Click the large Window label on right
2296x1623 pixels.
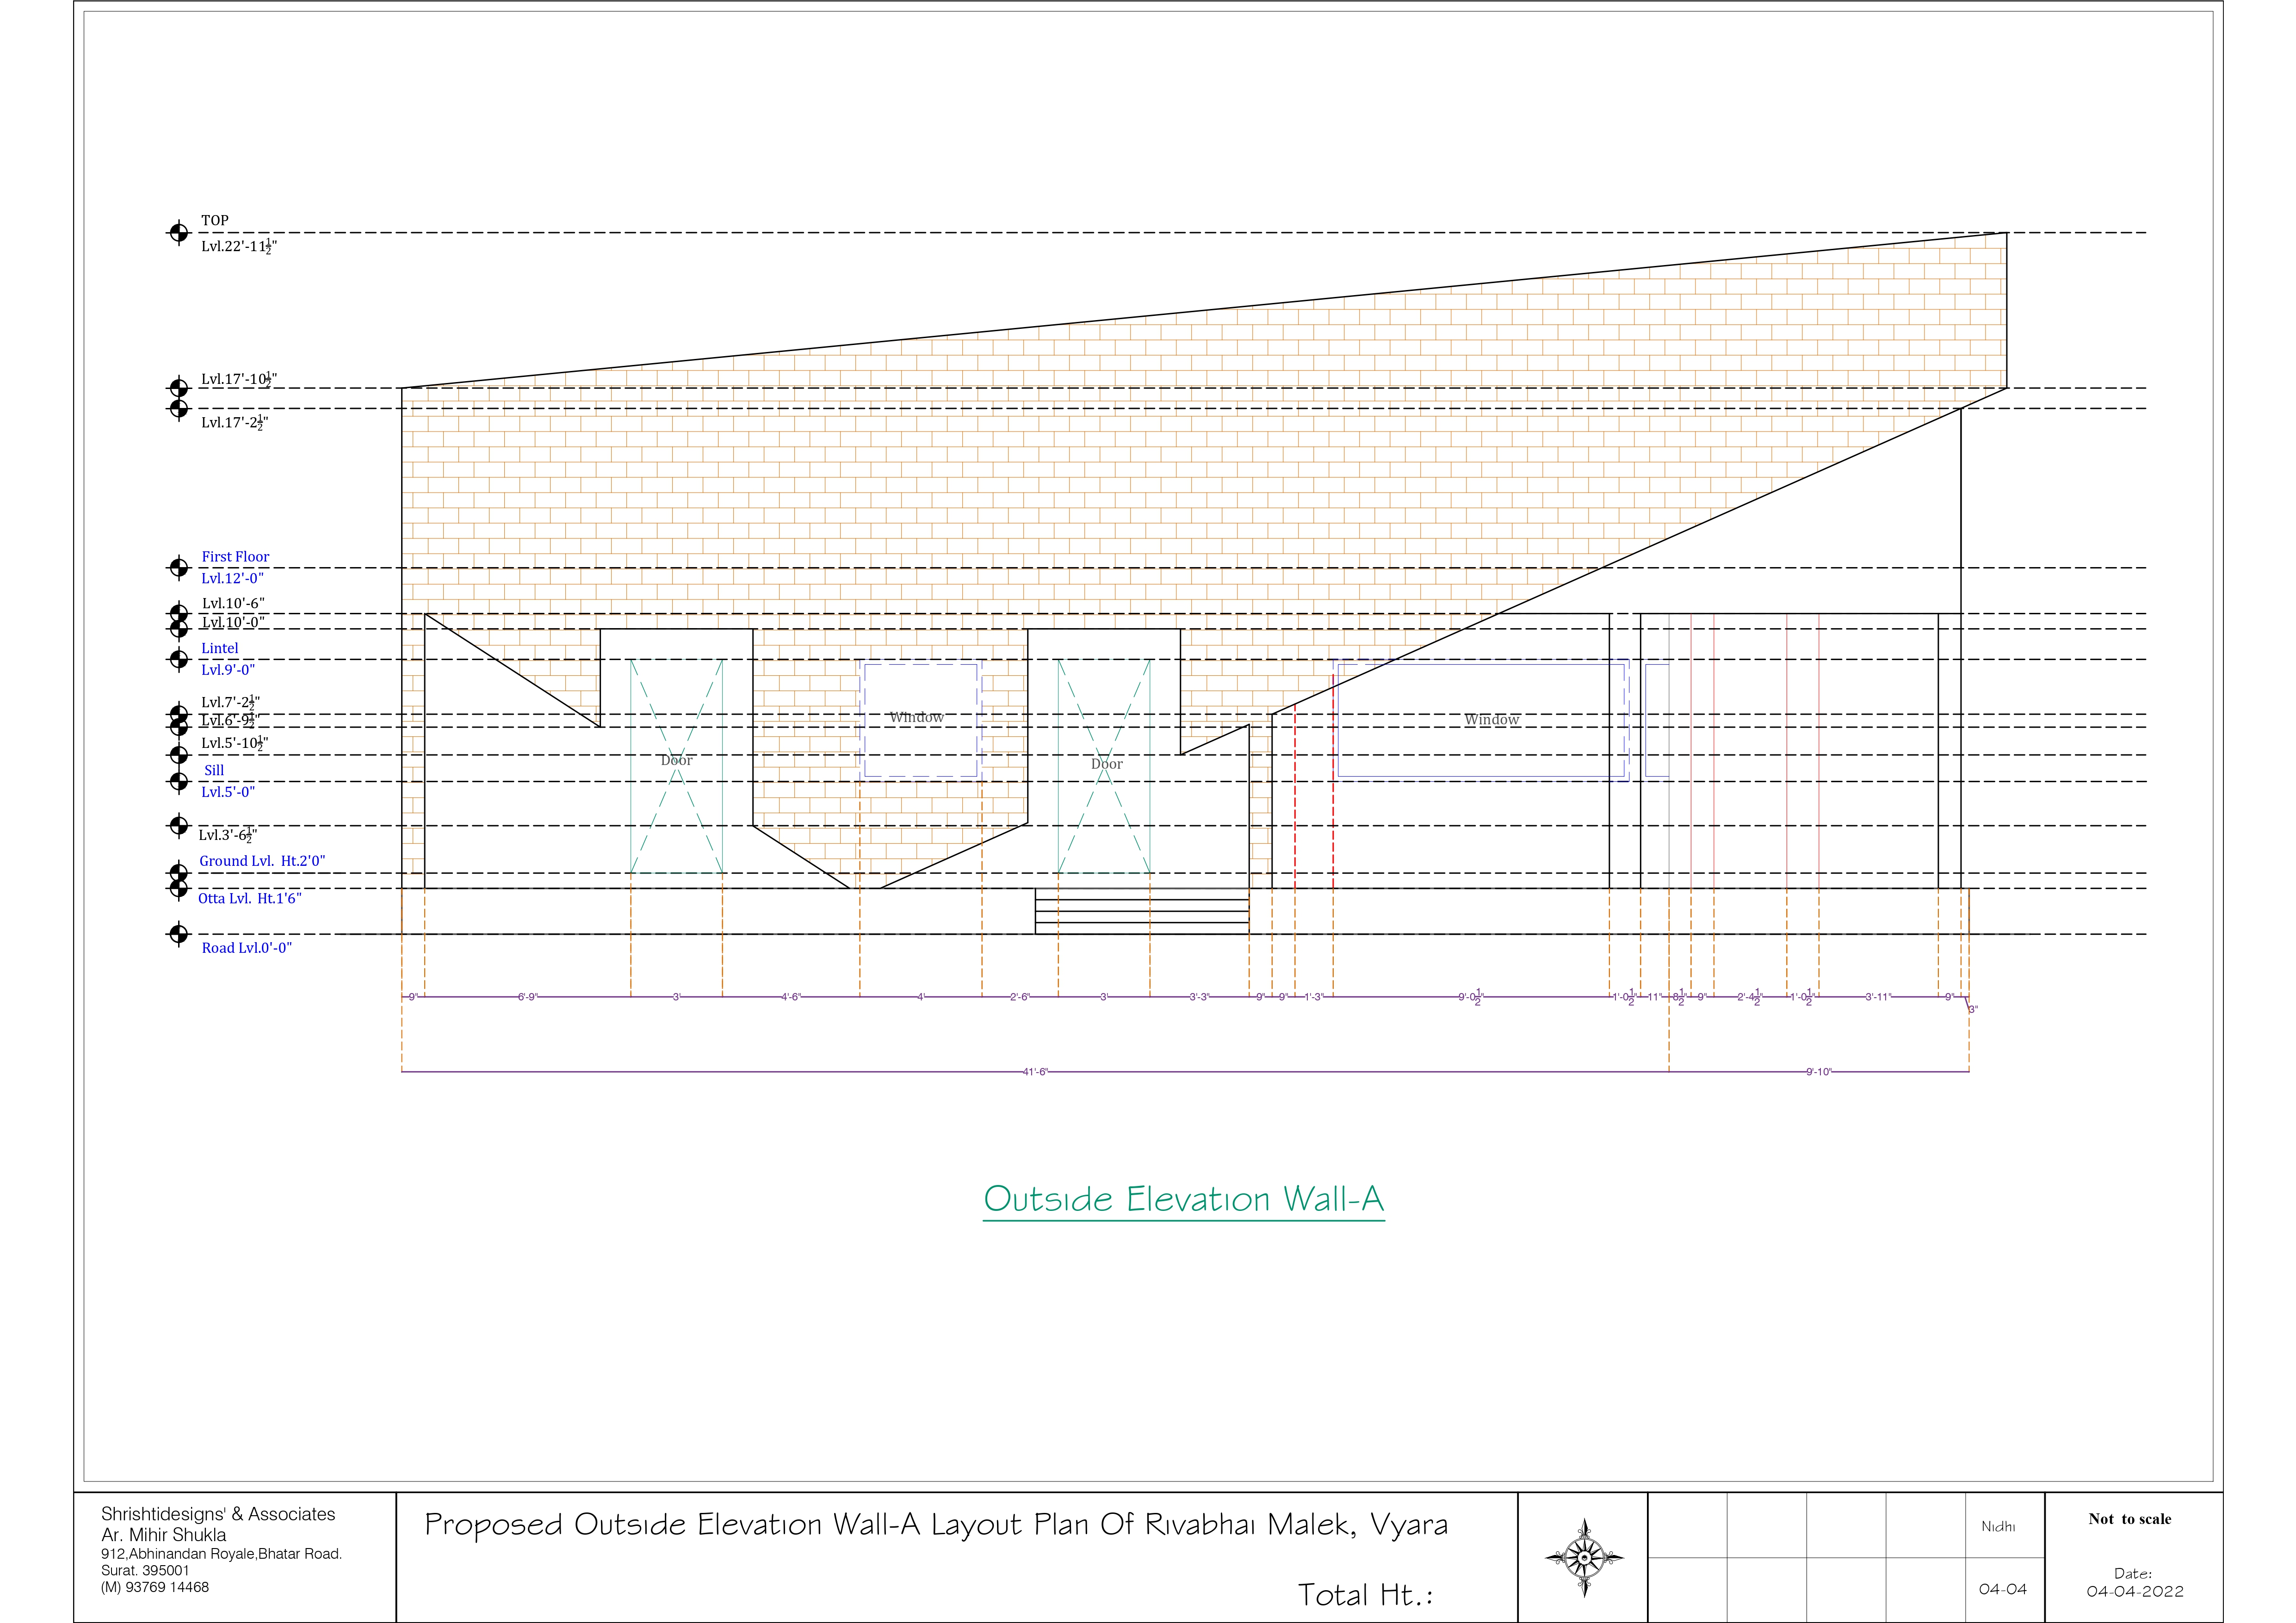click(1491, 720)
